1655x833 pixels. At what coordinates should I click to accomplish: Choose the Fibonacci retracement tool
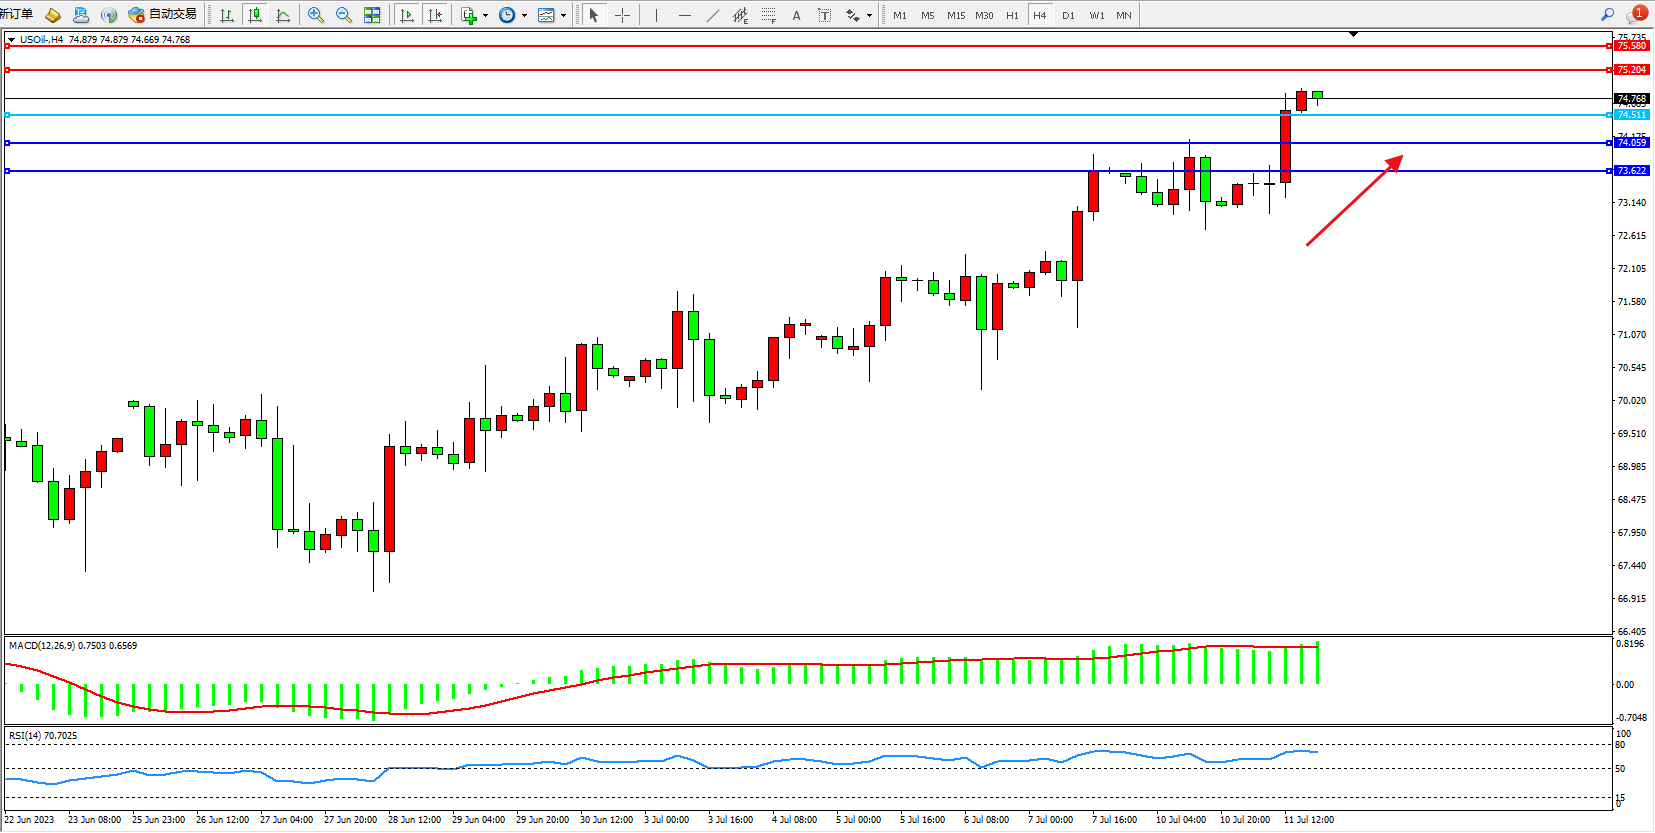pos(768,15)
